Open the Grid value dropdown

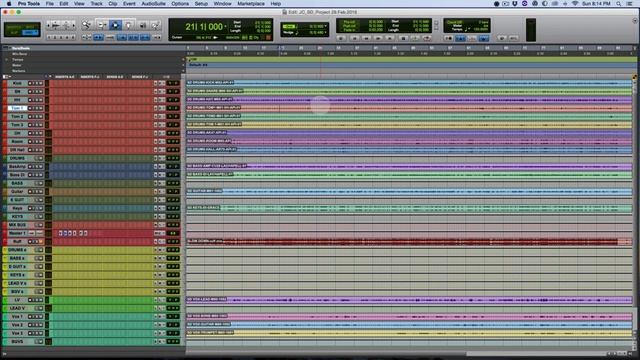point(325,26)
